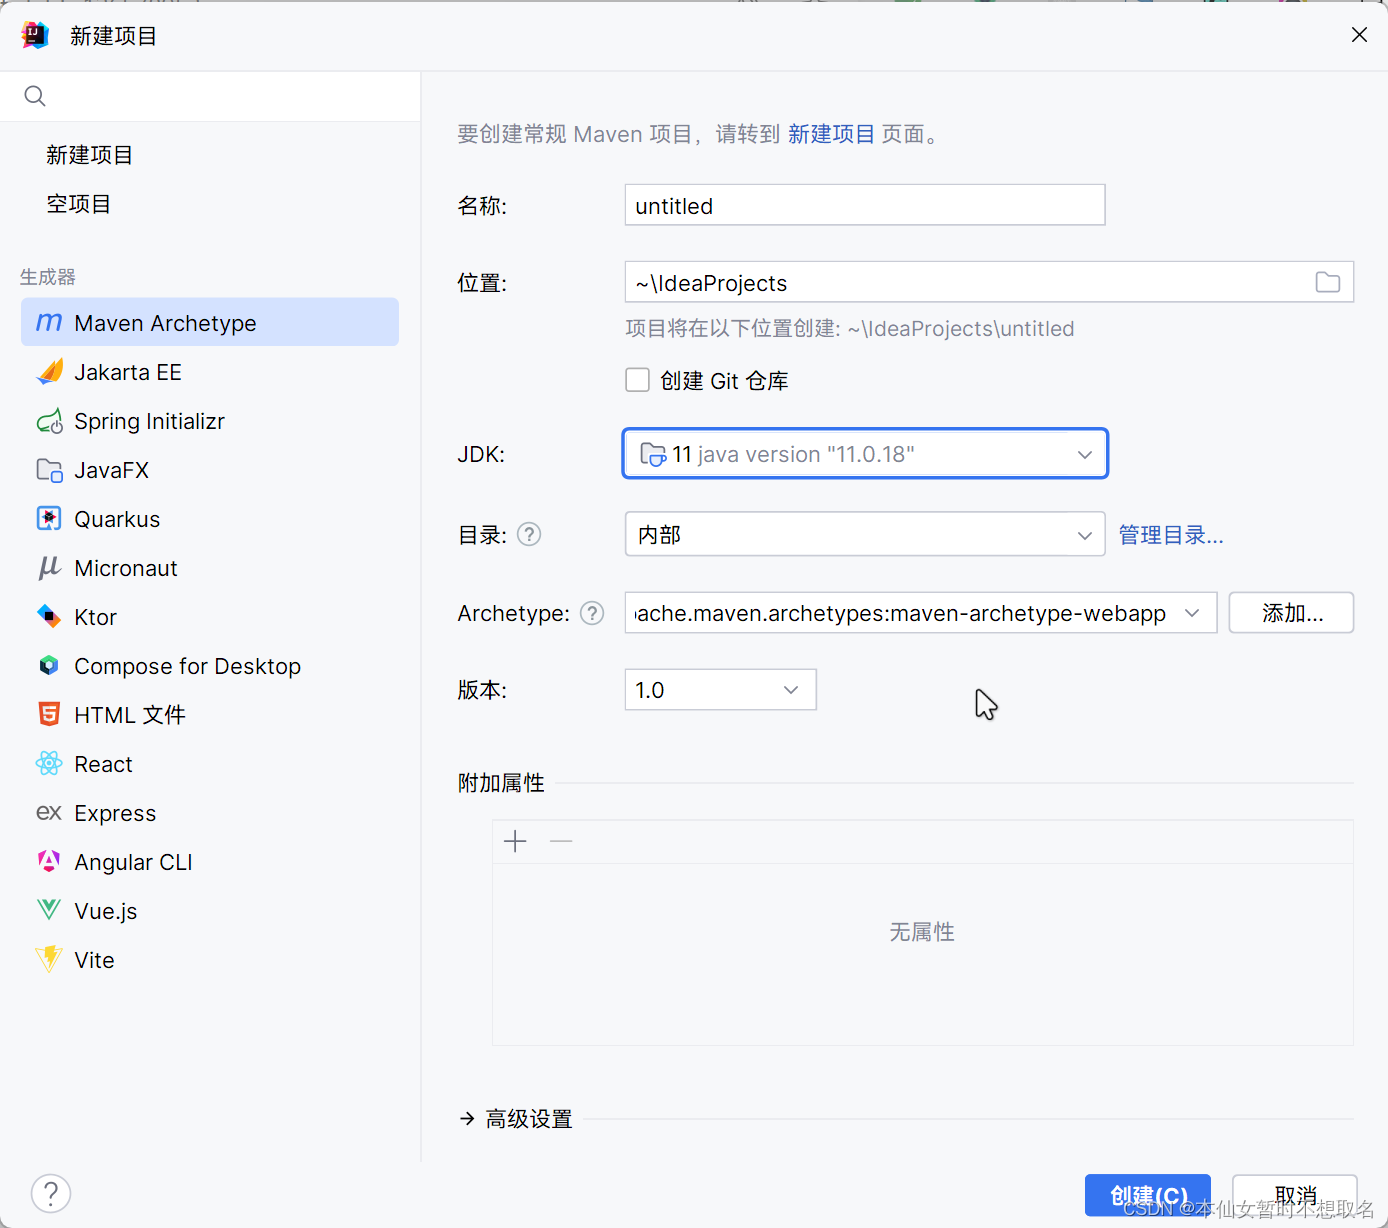
Task: Open the JDK version dropdown
Action: [x=865, y=454]
